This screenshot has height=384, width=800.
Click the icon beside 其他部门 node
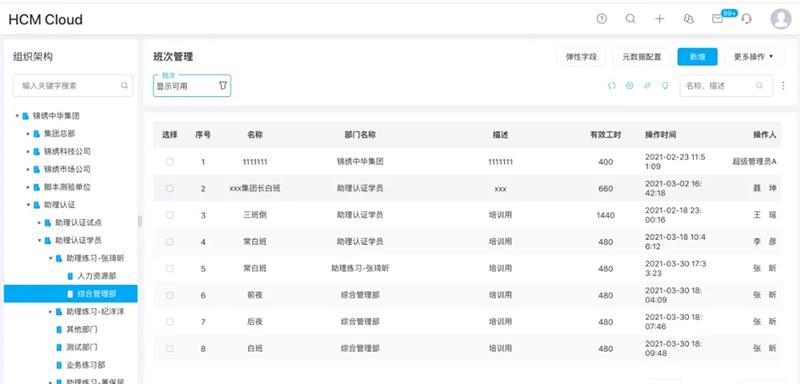(59, 329)
